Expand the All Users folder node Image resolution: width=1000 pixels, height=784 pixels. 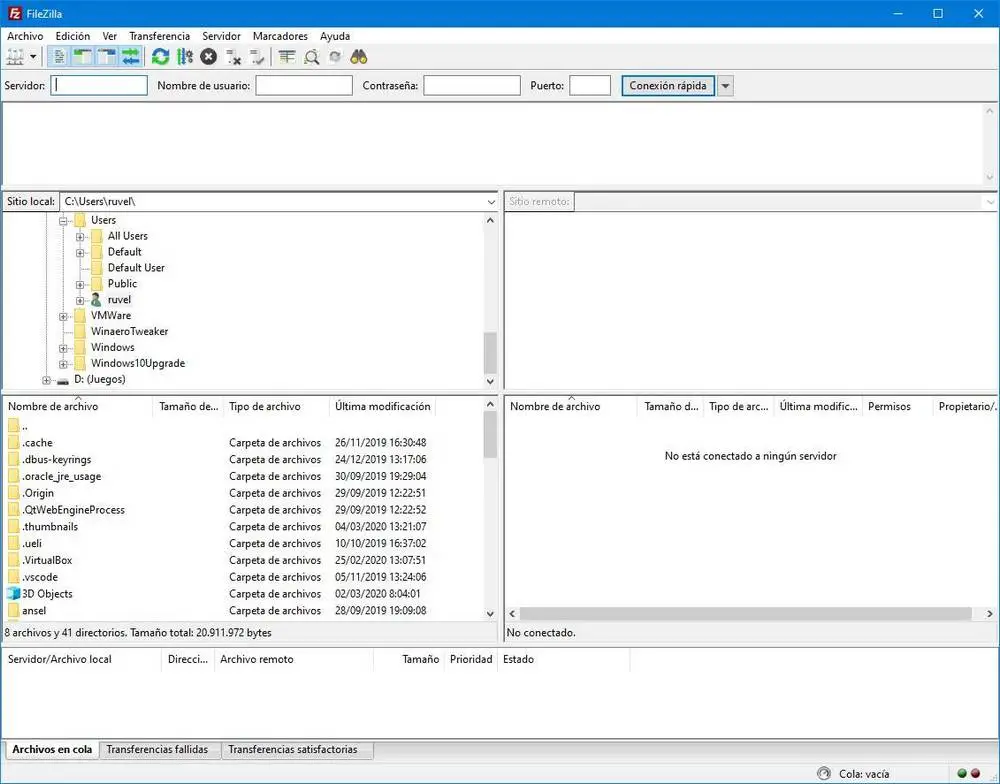pos(80,237)
